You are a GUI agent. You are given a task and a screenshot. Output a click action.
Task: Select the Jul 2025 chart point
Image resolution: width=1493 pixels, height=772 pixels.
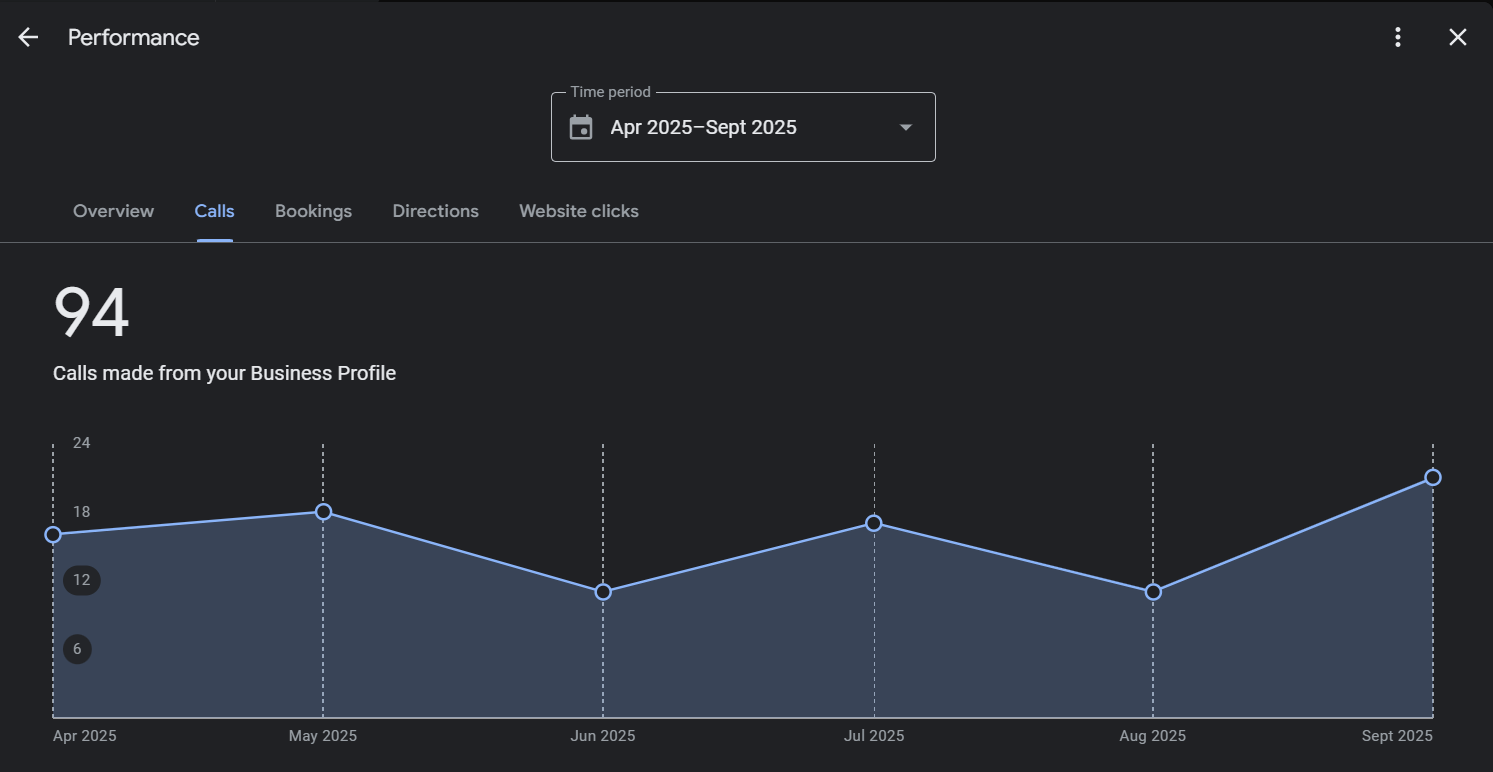click(x=874, y=523)
